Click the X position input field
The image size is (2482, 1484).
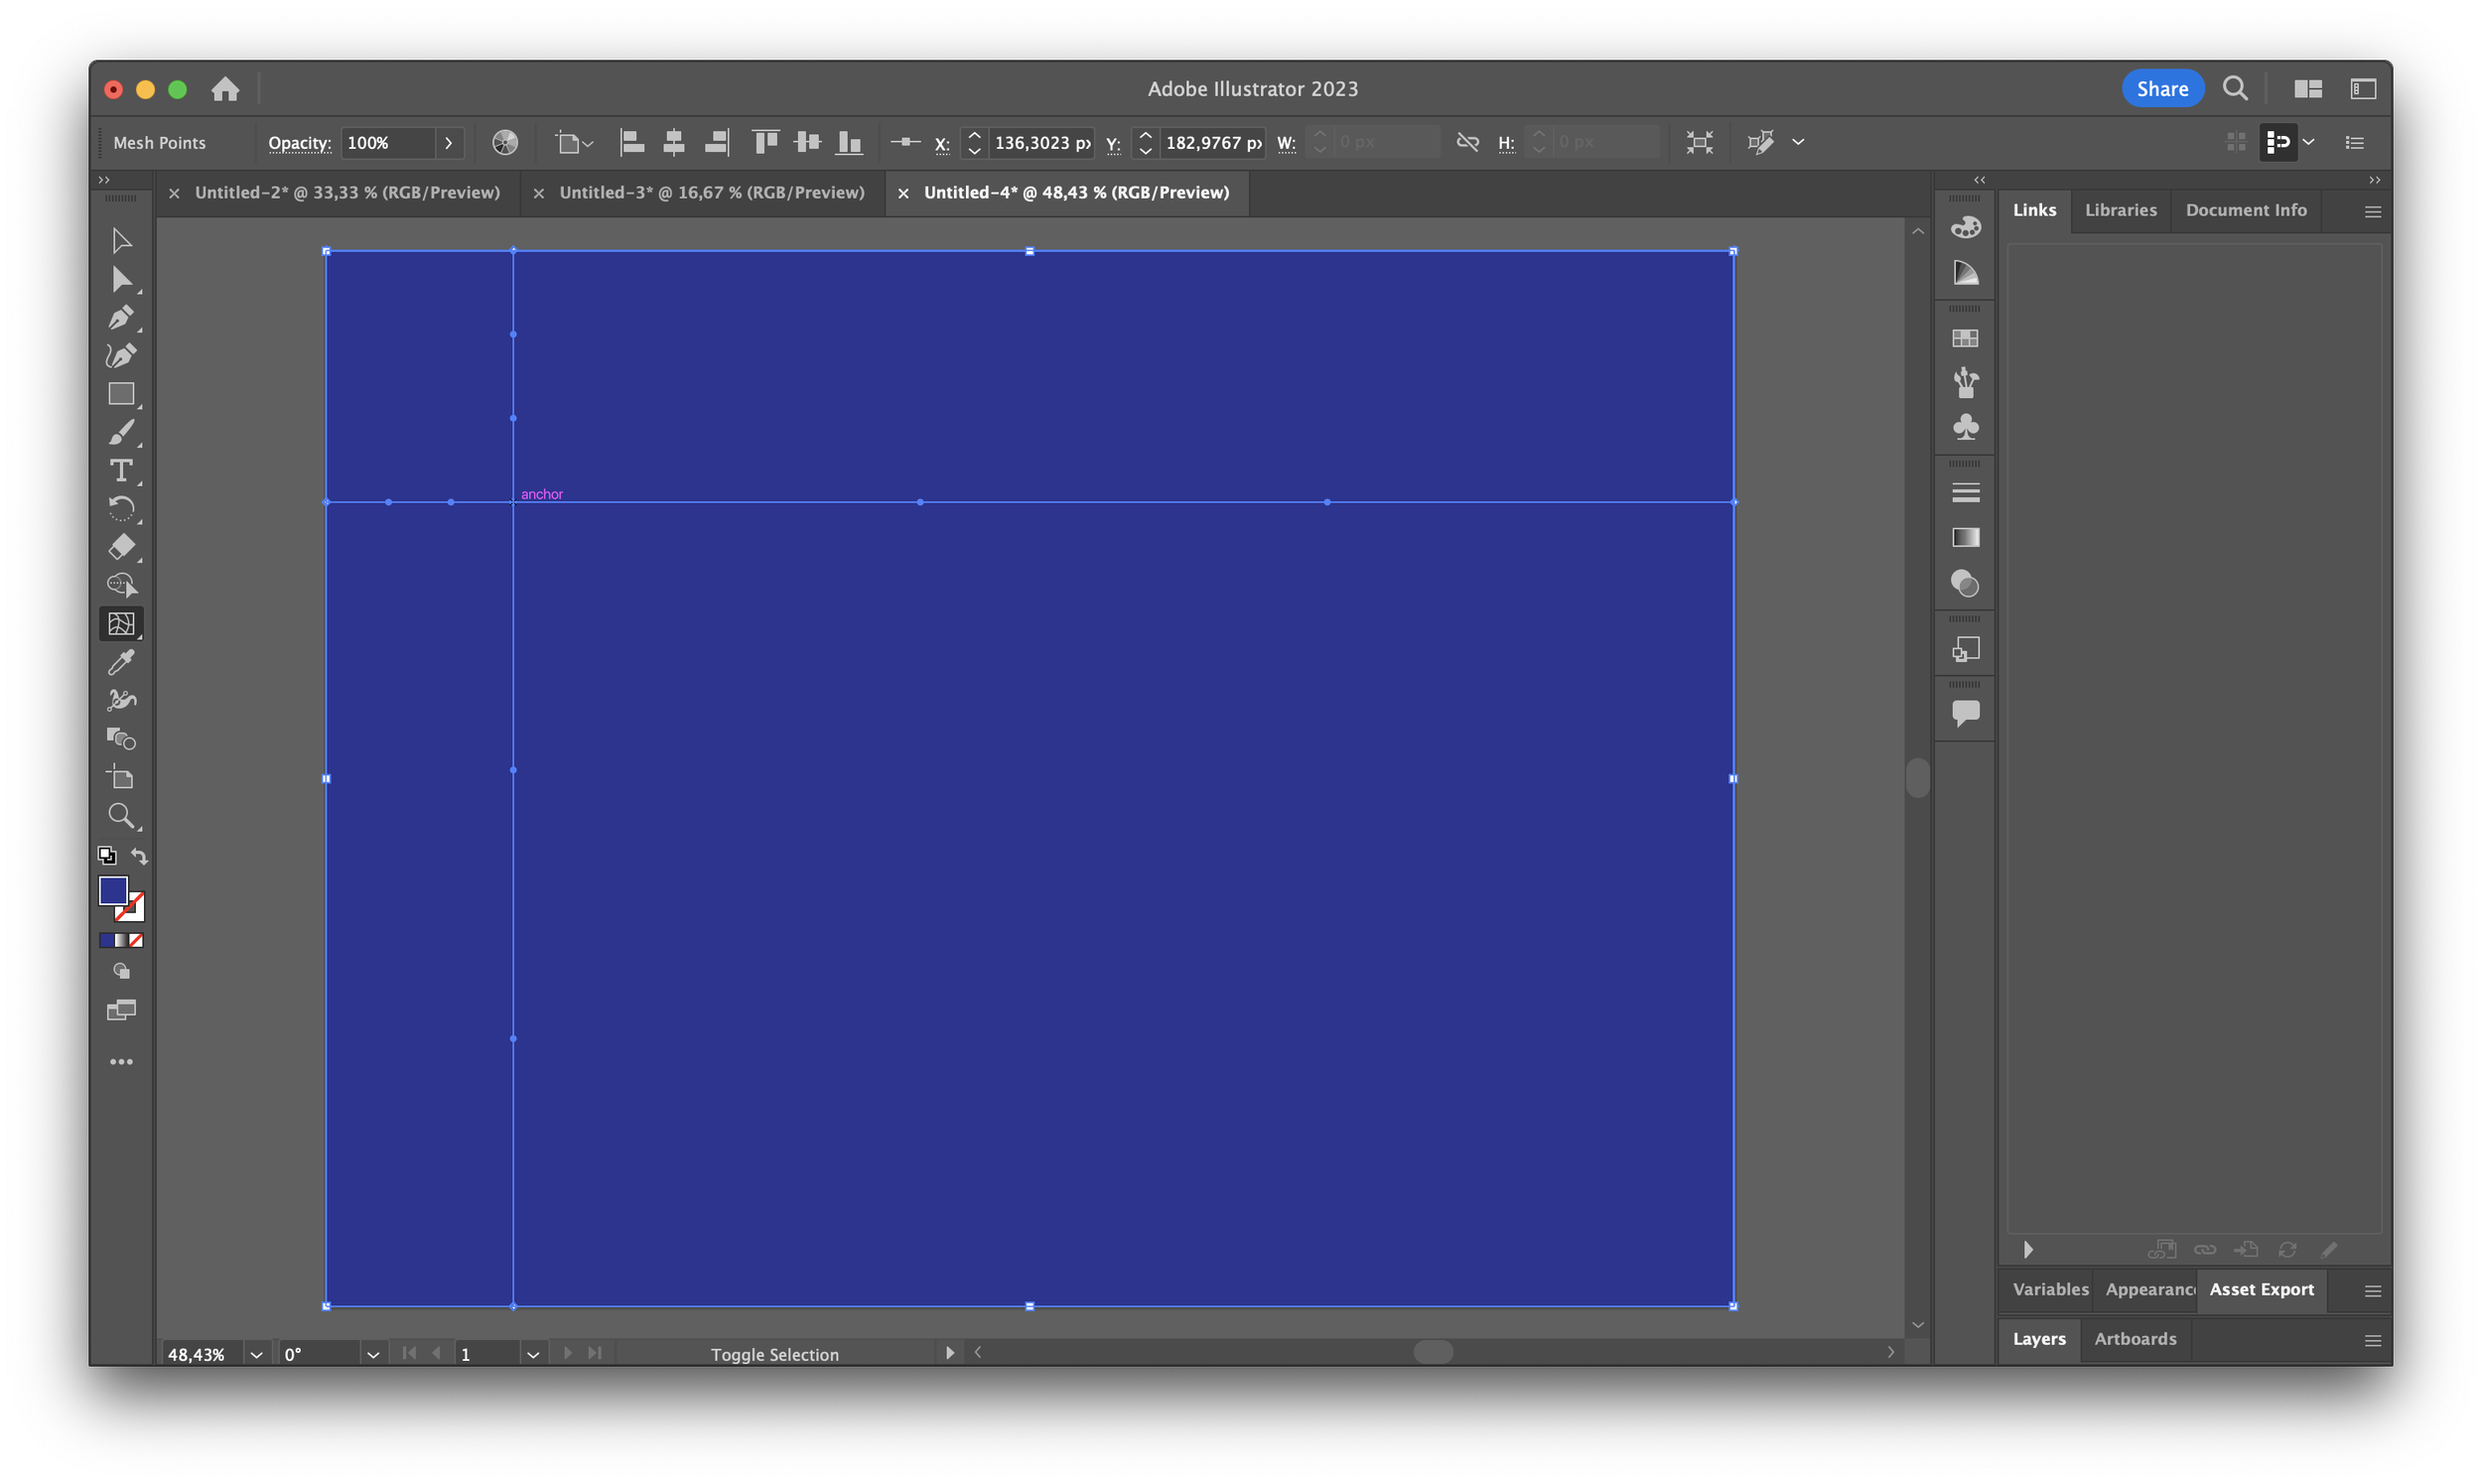click(1042, 142)
